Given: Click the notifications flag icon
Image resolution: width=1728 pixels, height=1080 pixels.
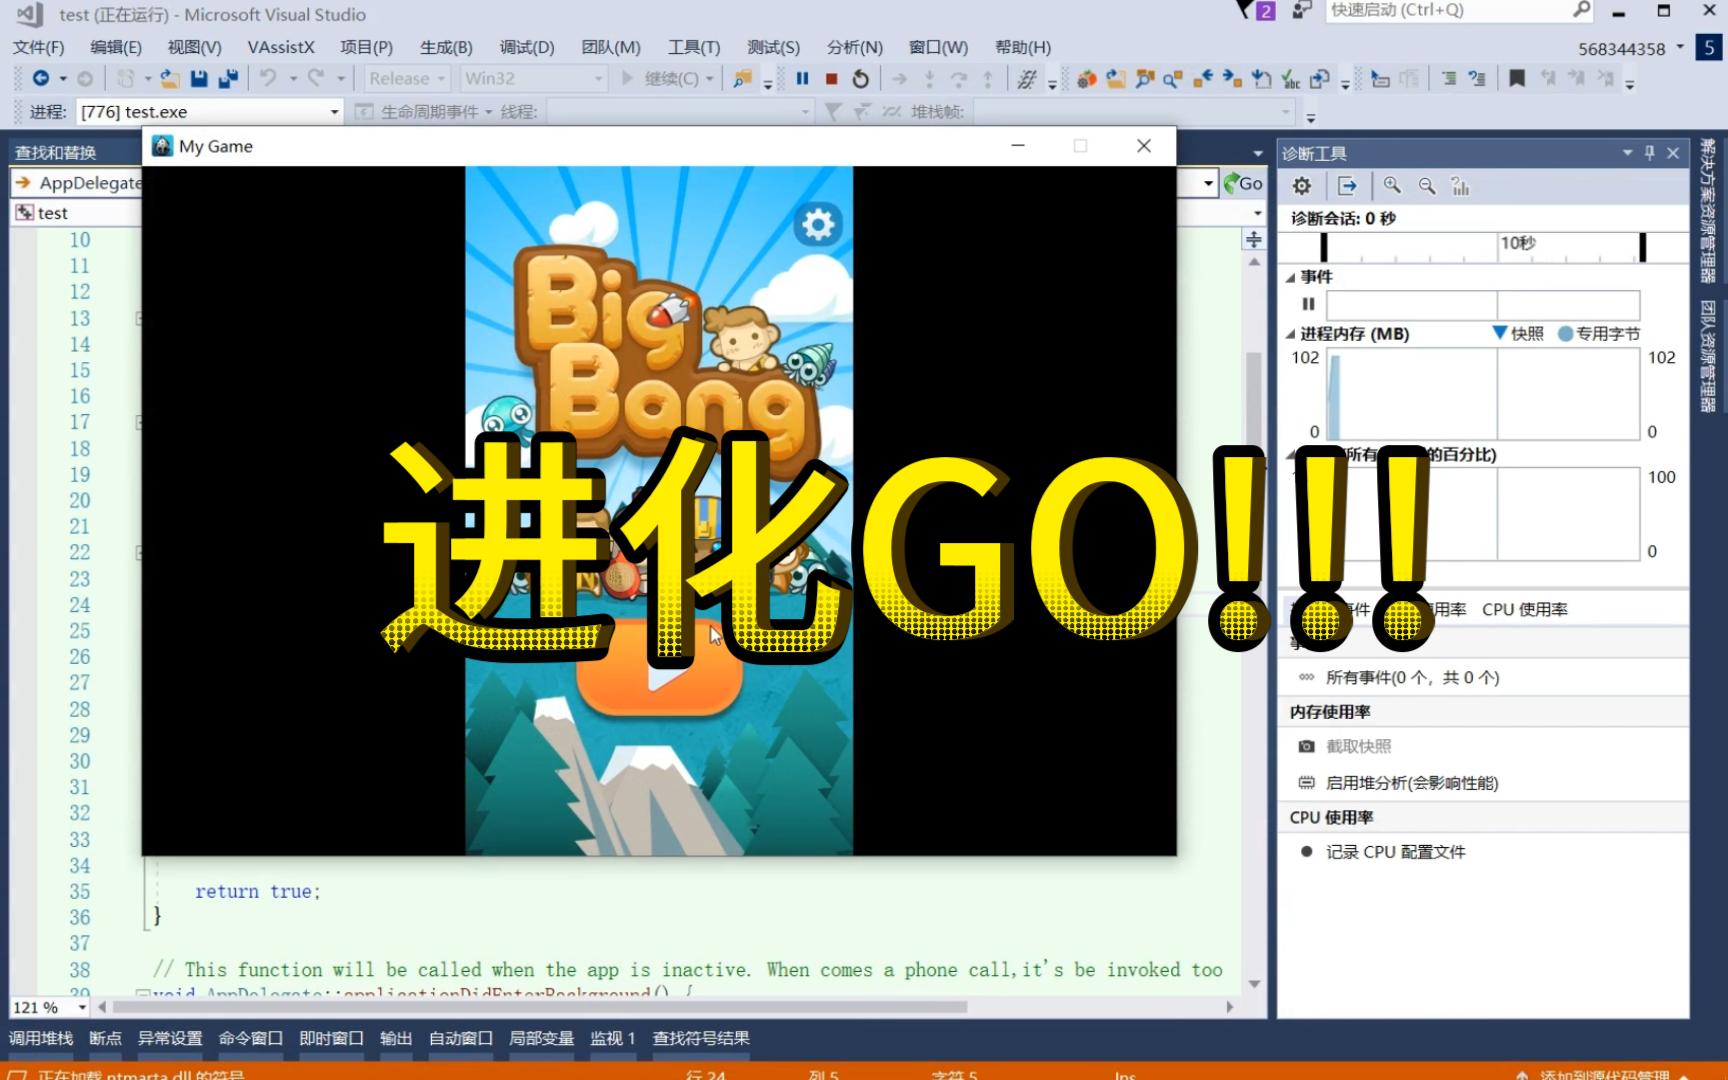Looking at the screenshot, I should pos(1245,10).
